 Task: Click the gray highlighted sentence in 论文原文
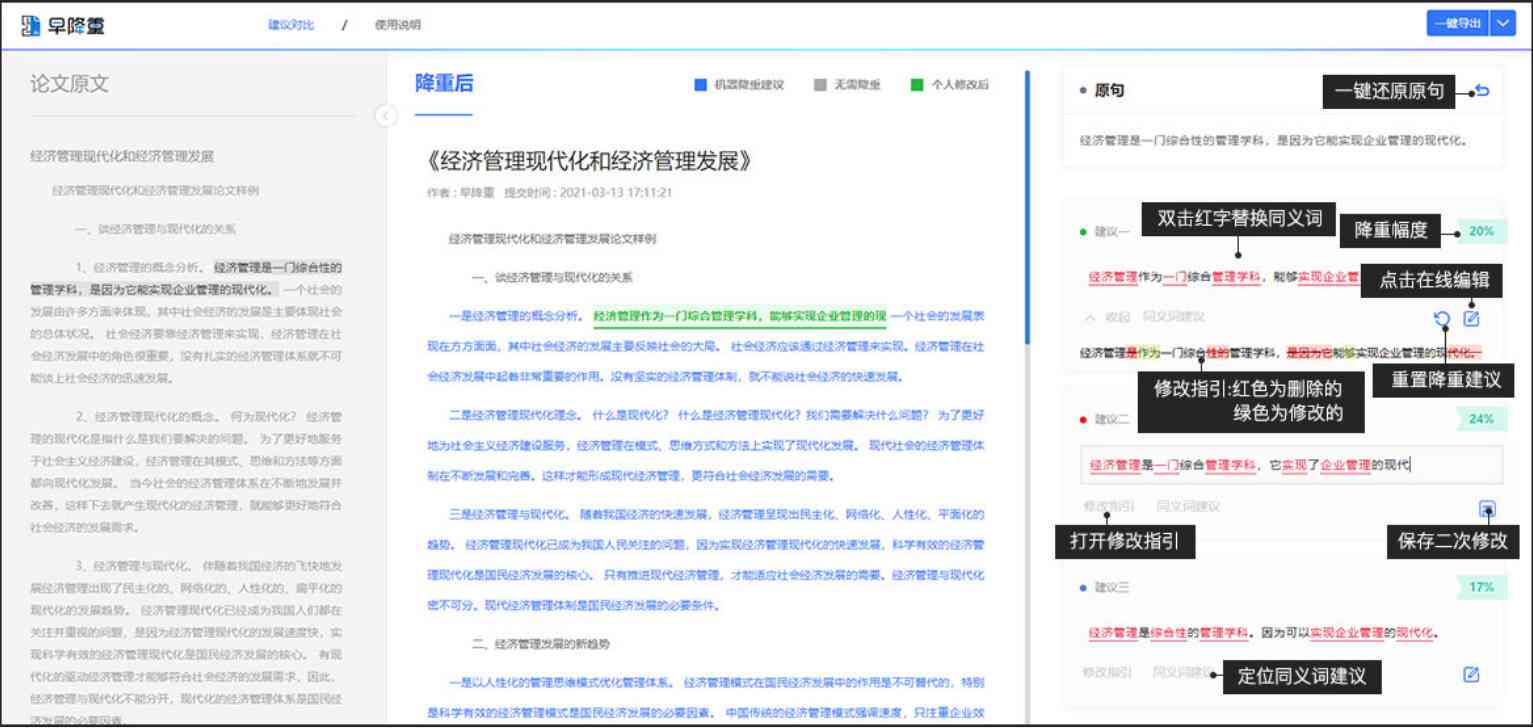click(x=186, y=279)
